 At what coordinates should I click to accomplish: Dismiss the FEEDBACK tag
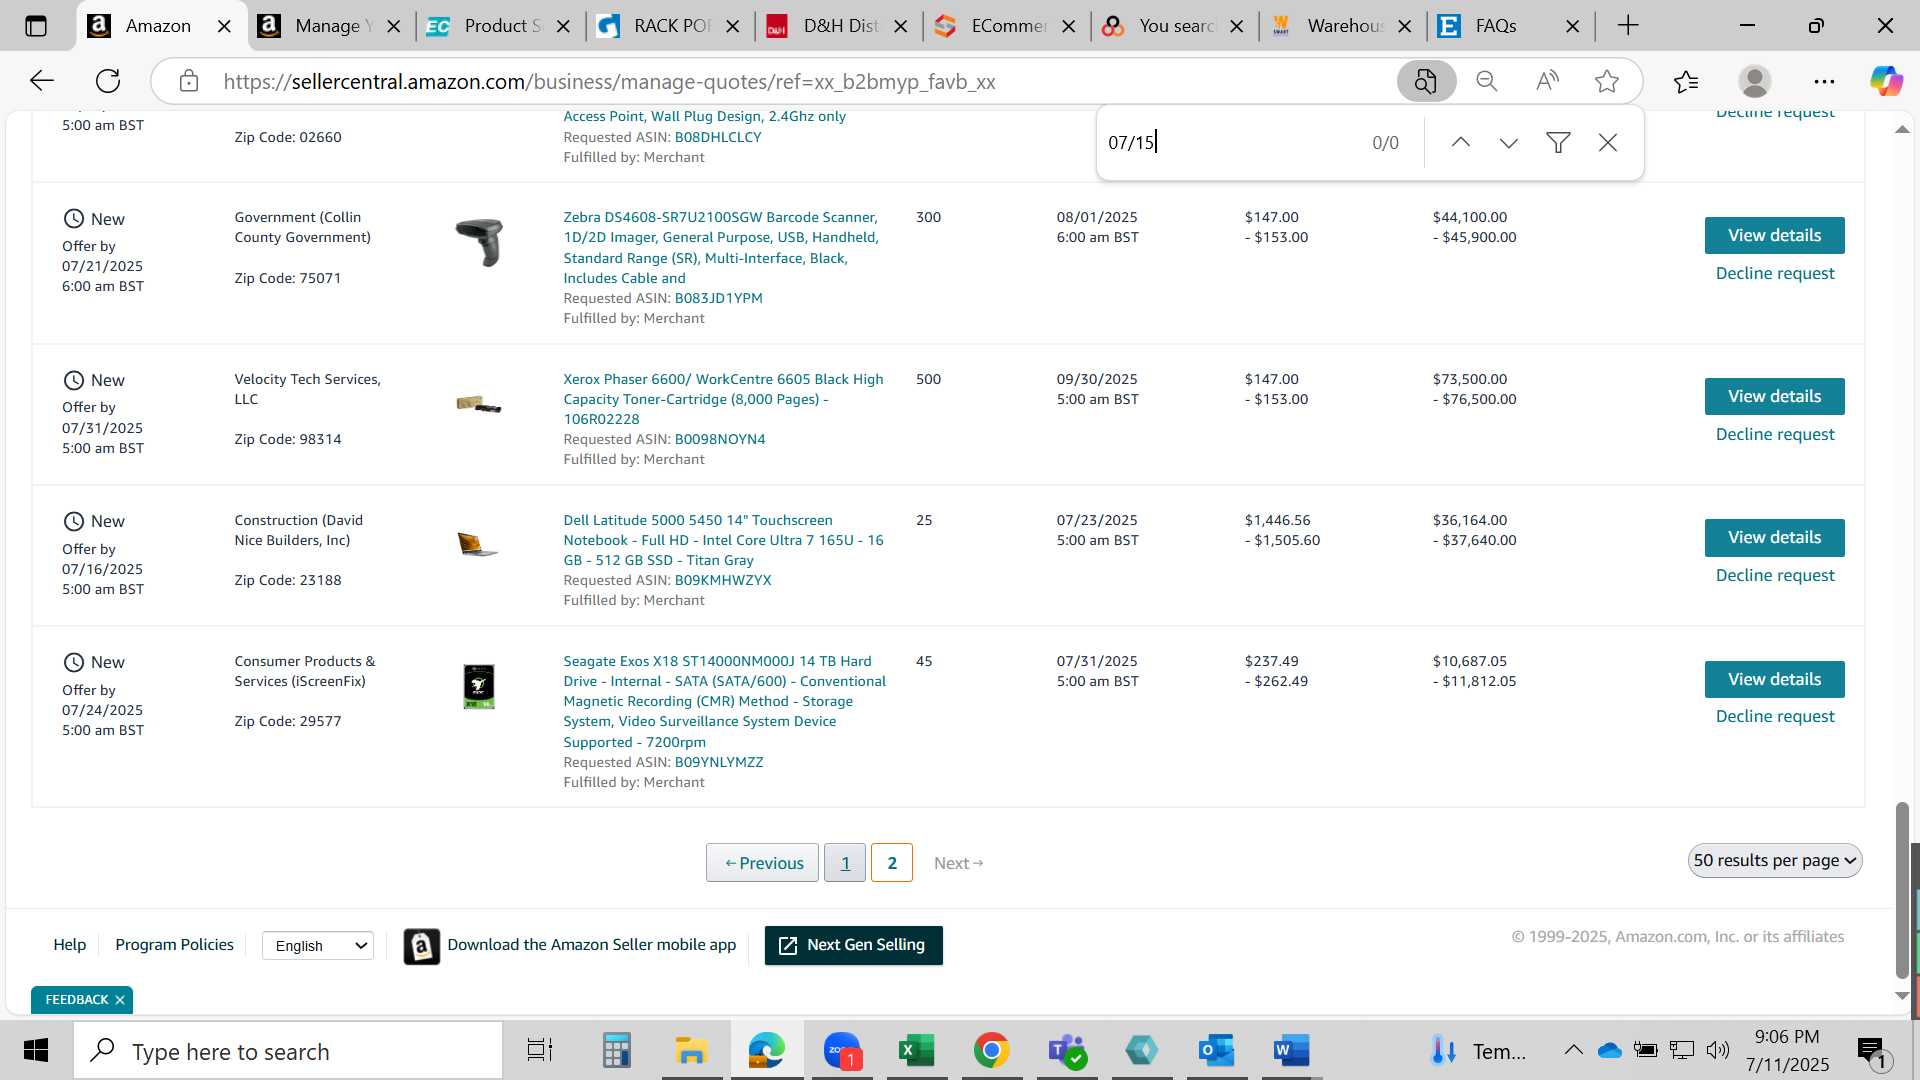[120, 1000]
